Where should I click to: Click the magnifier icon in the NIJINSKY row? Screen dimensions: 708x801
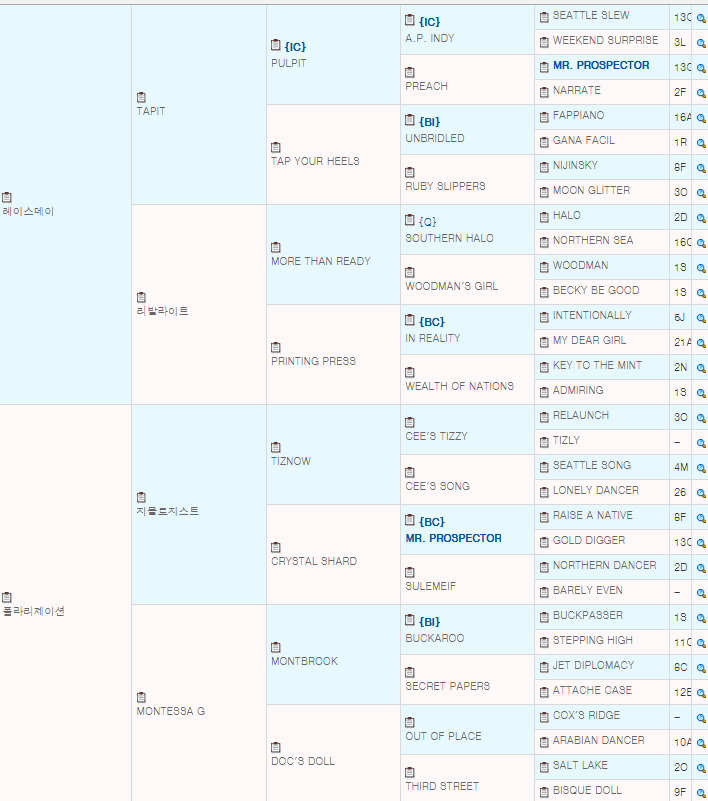[x=701, y=167]
